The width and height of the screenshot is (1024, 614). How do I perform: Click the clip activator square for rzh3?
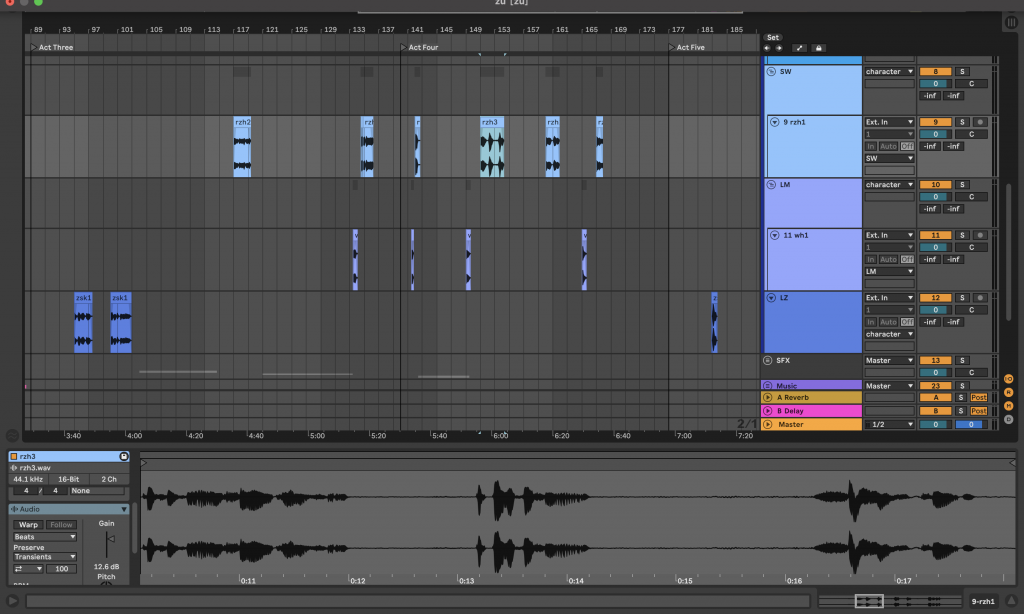coord(14,457)
